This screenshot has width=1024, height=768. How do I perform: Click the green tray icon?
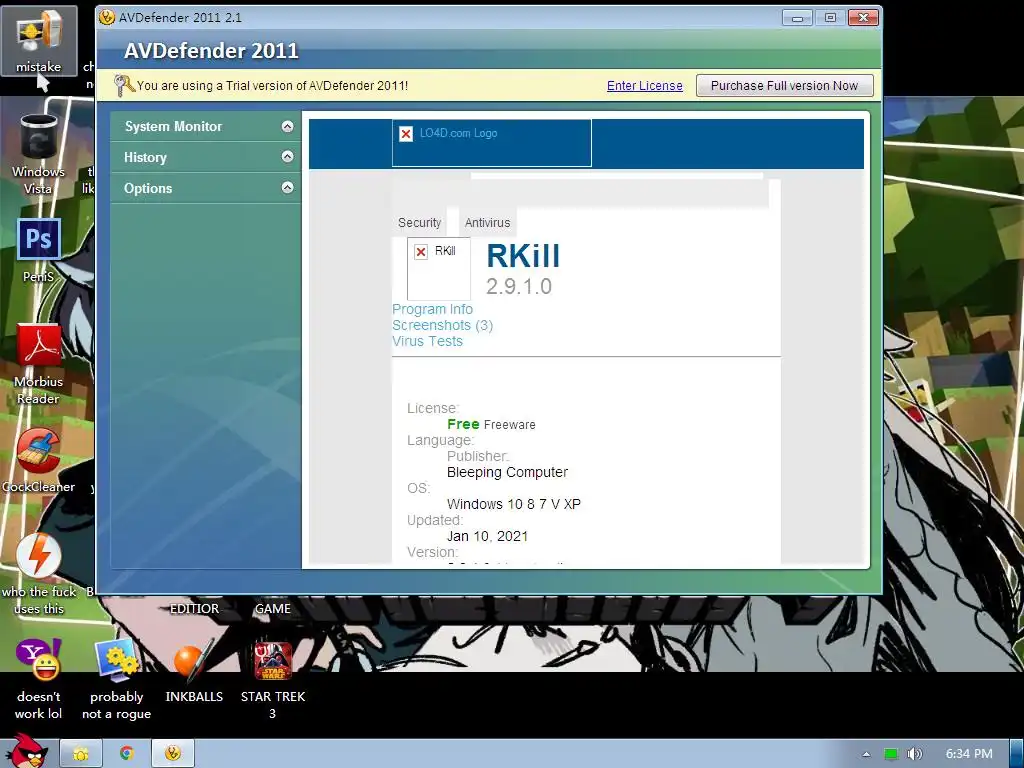coord(890,754)
